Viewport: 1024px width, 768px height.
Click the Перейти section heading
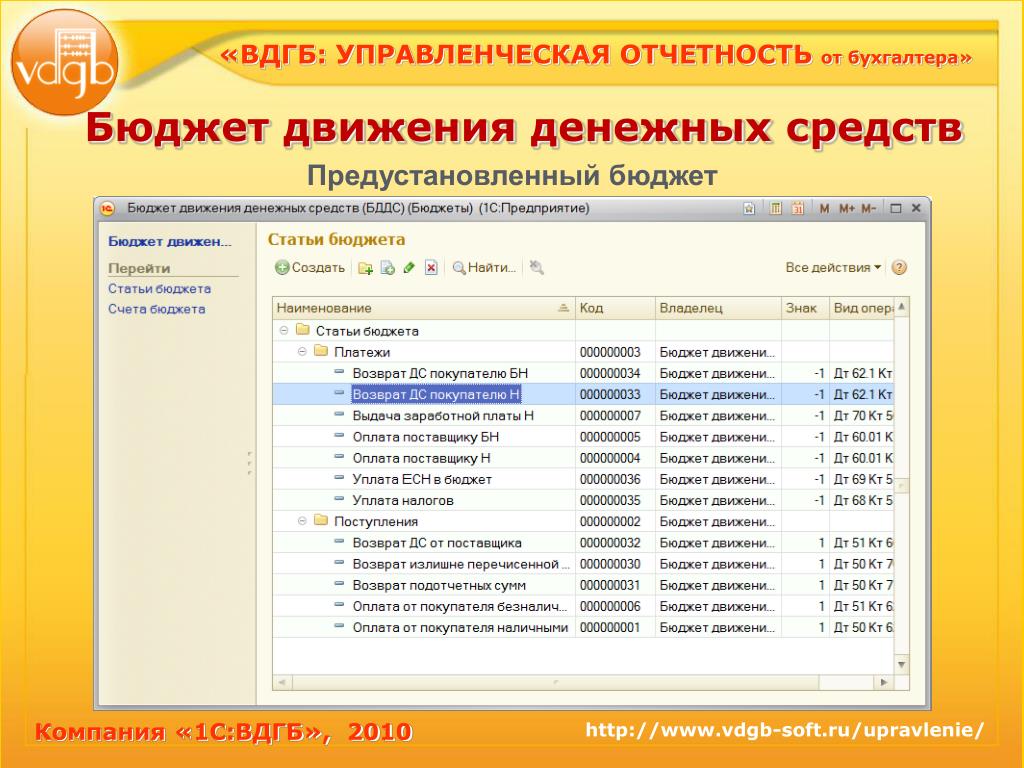point(139,268)
